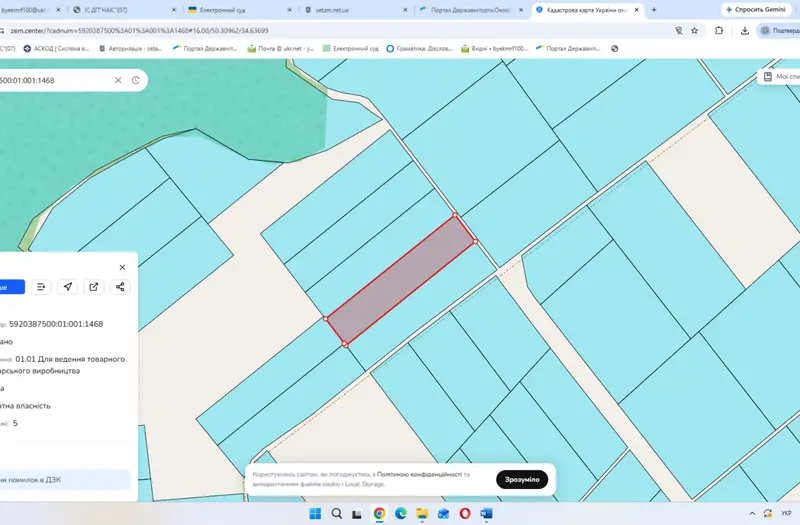Open parcel details list icon button

click(41, 287)
